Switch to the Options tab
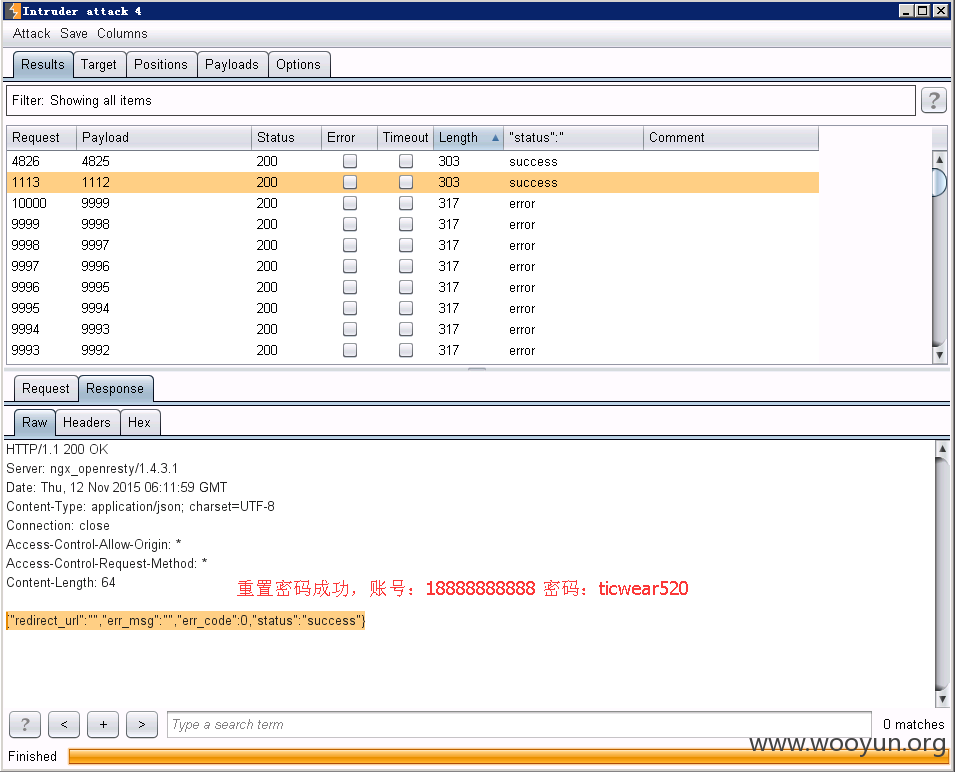The height and width of the screenshot is (772, 955). [298, 65]
